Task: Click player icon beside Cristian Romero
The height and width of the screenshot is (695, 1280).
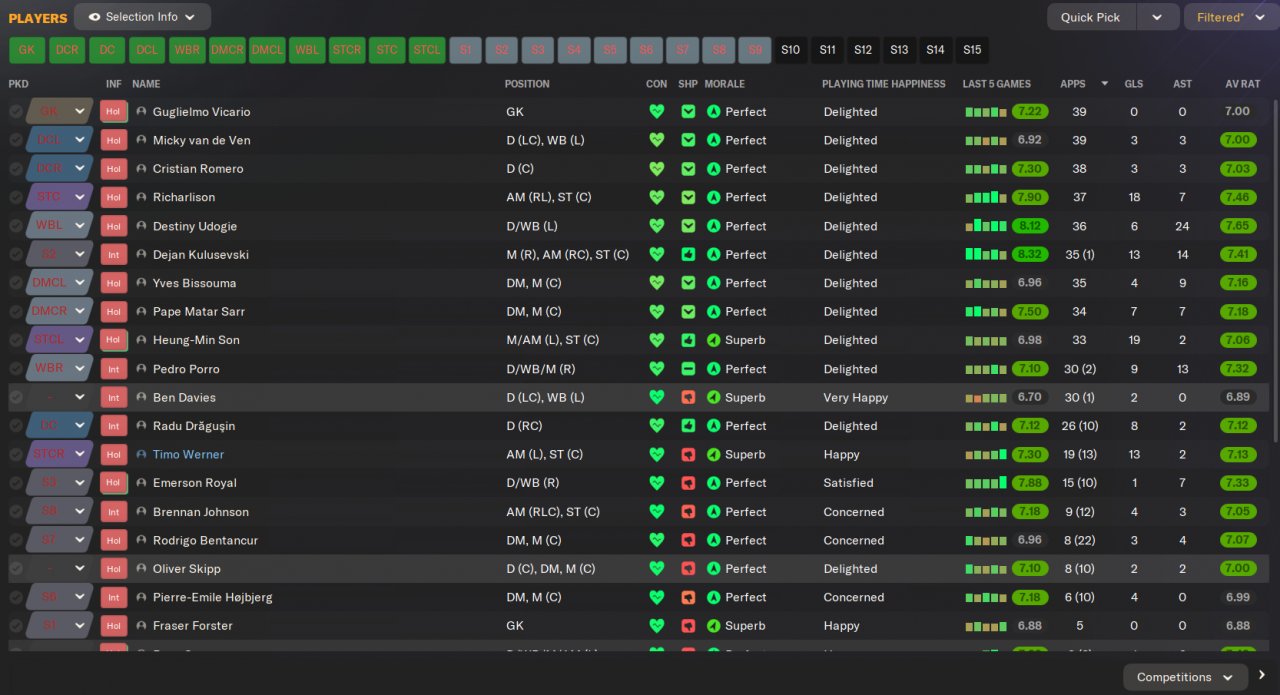Action: coord(141,169)
